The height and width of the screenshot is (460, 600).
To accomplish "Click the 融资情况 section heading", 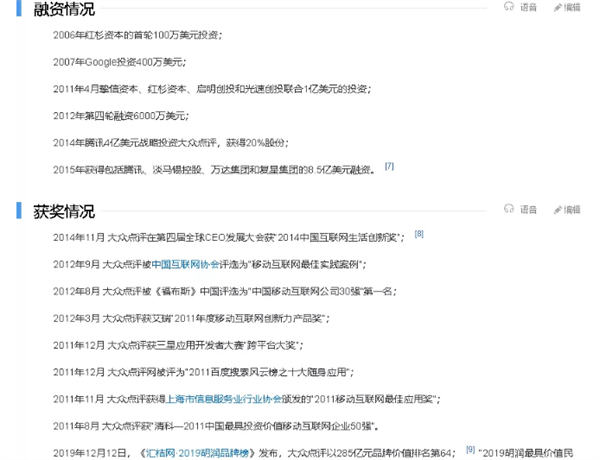I will pos(64,10).
